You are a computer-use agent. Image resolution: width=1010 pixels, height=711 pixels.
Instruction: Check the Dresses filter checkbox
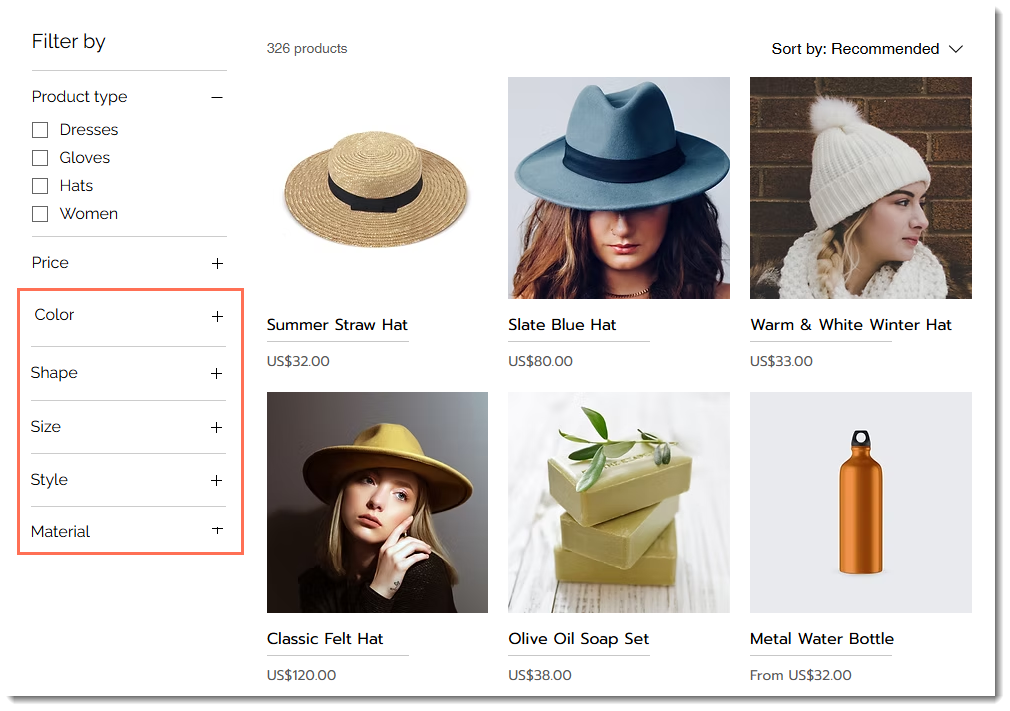point(40,129)
